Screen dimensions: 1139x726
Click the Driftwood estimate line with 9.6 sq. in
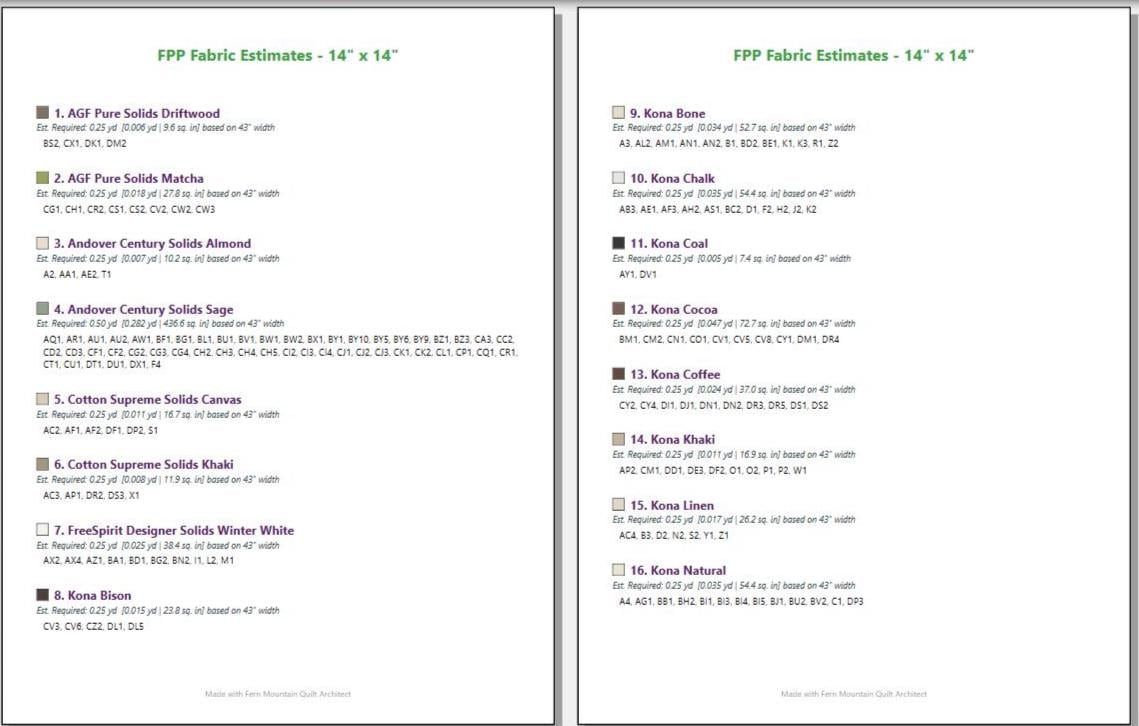coord(155,127)
